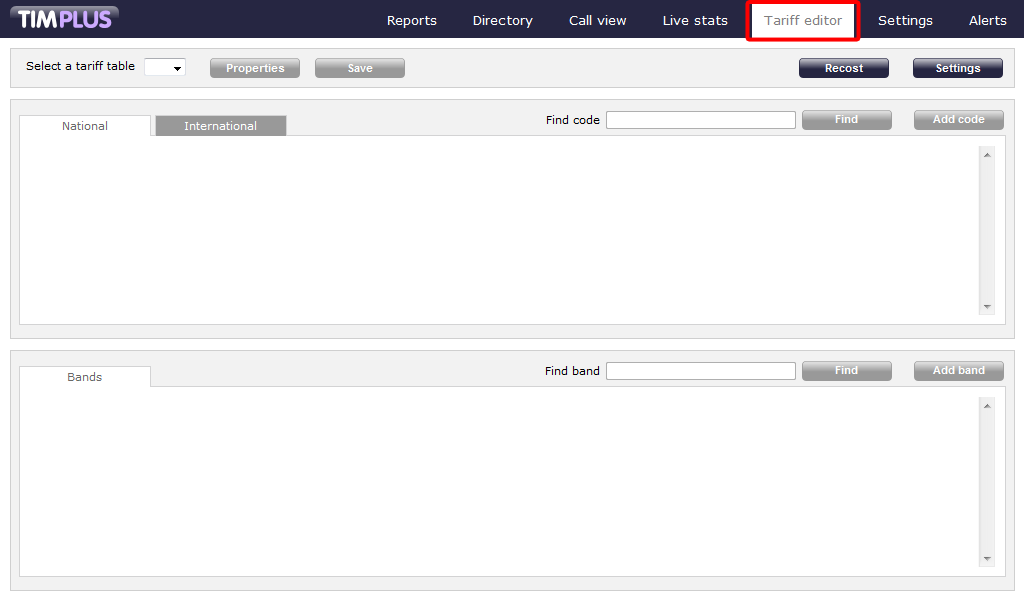Viewport: 1024px width, 607px height.
Task: Click the Recost button
Action: pyautogui.click(x=844, y=68)
